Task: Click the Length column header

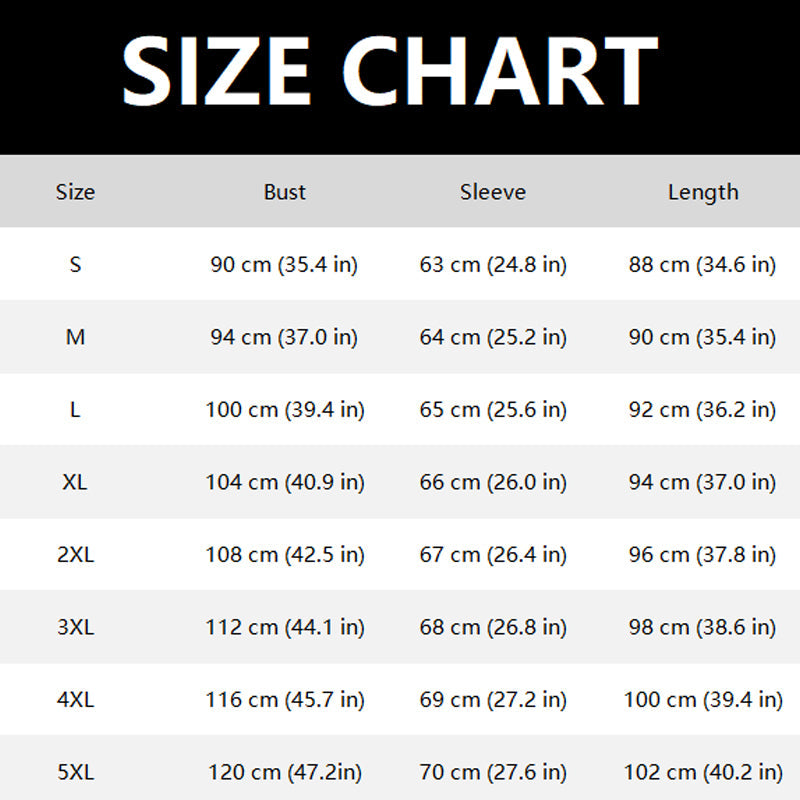Action: coord(703,192)
